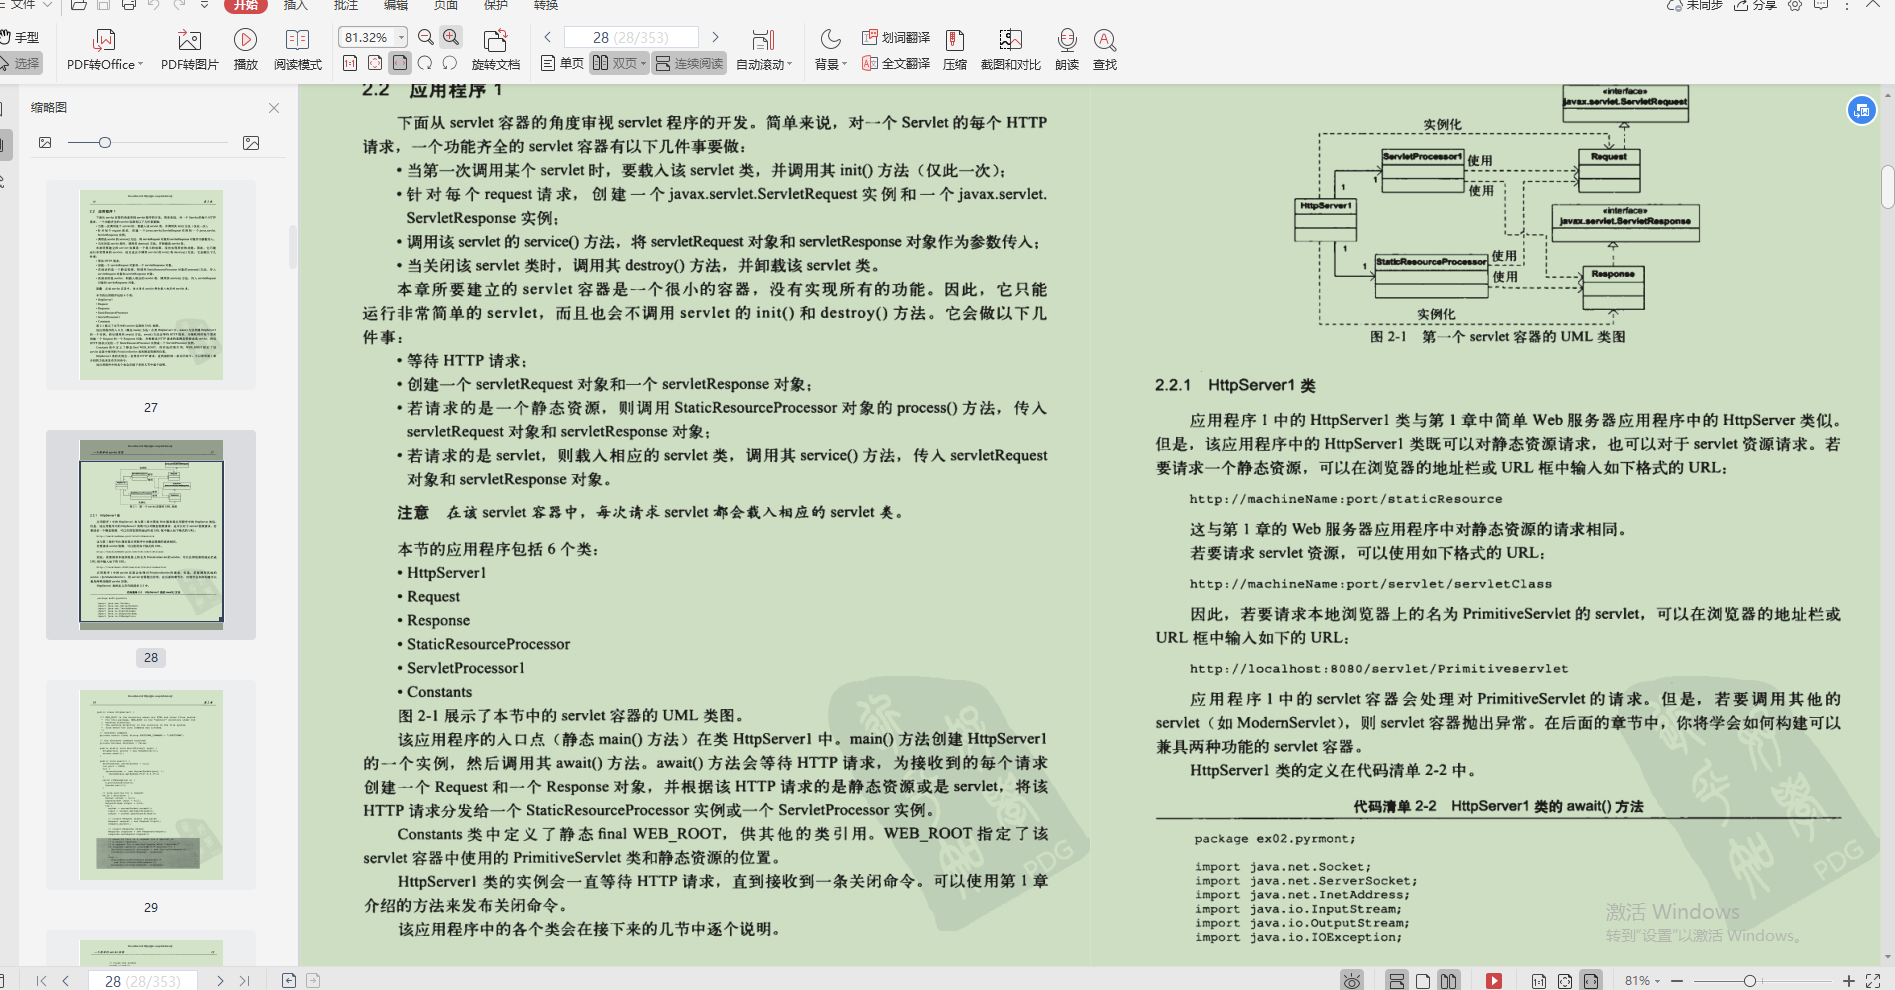Screen dimensions: 1895x990
Task: Toggle continuous layout icon in status bar
Action: pos(1397,981)
